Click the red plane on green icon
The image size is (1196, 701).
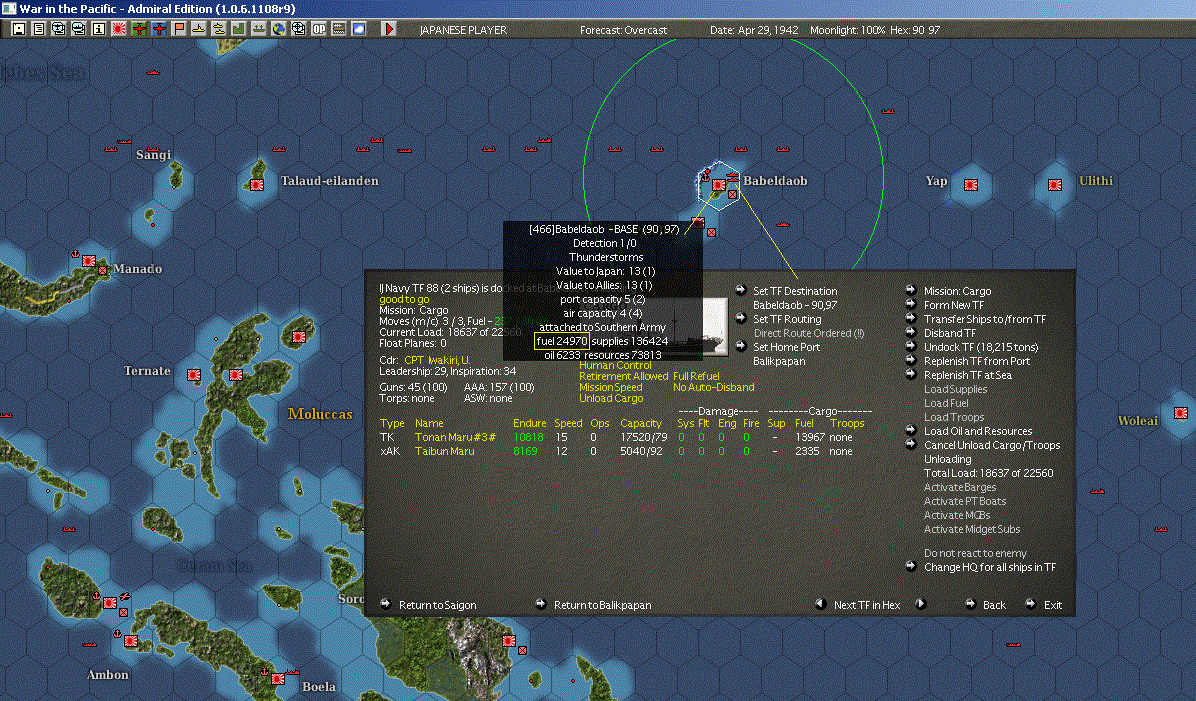(x=139, y=29)
